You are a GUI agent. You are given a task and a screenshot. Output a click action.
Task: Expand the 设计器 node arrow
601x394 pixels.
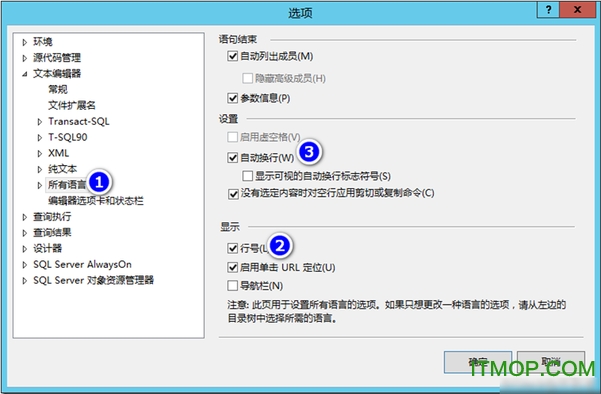click(25, 249)
